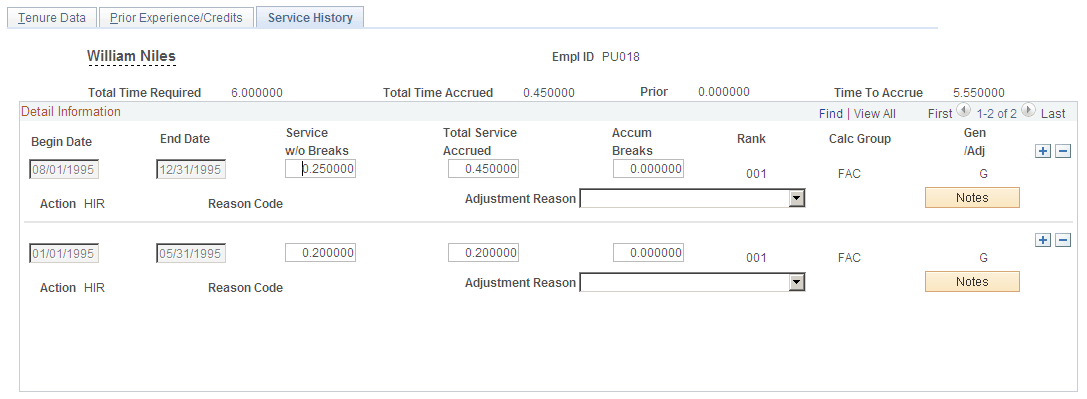Delete the 08/01/1995 service row
Image resolution: width=1087 pixels, height=399 pixels.
pos(1063,152)
